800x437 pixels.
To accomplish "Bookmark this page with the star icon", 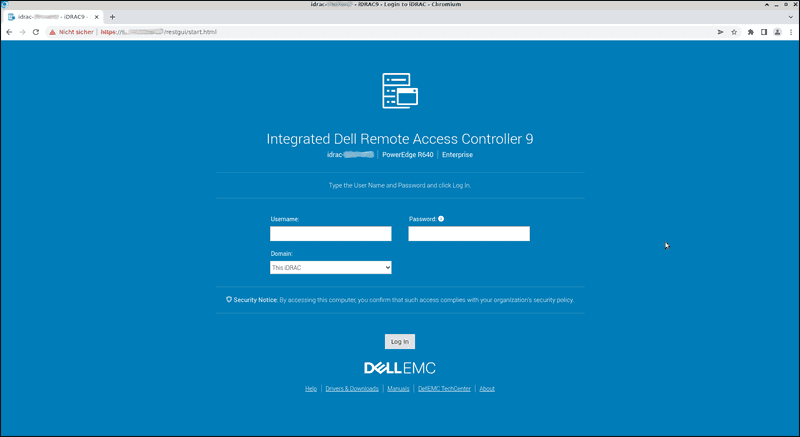I will click(734, 32).
